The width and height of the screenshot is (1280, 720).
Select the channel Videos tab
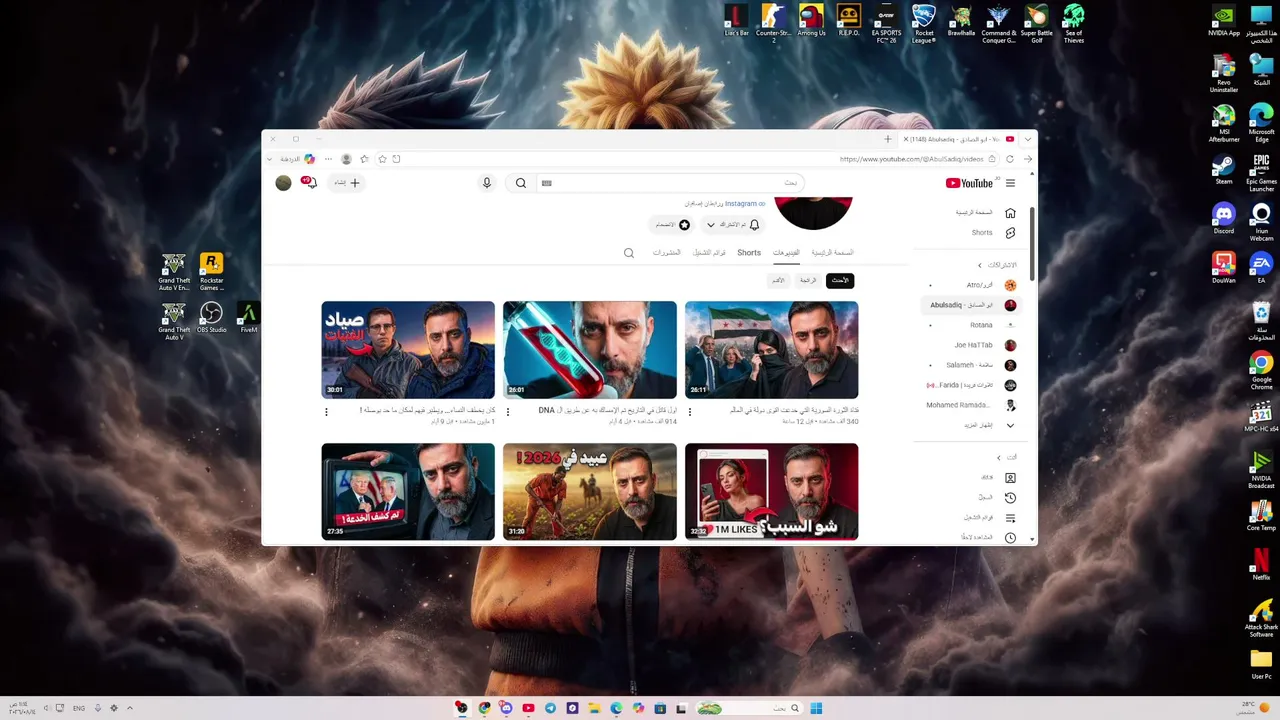[786, 253]
